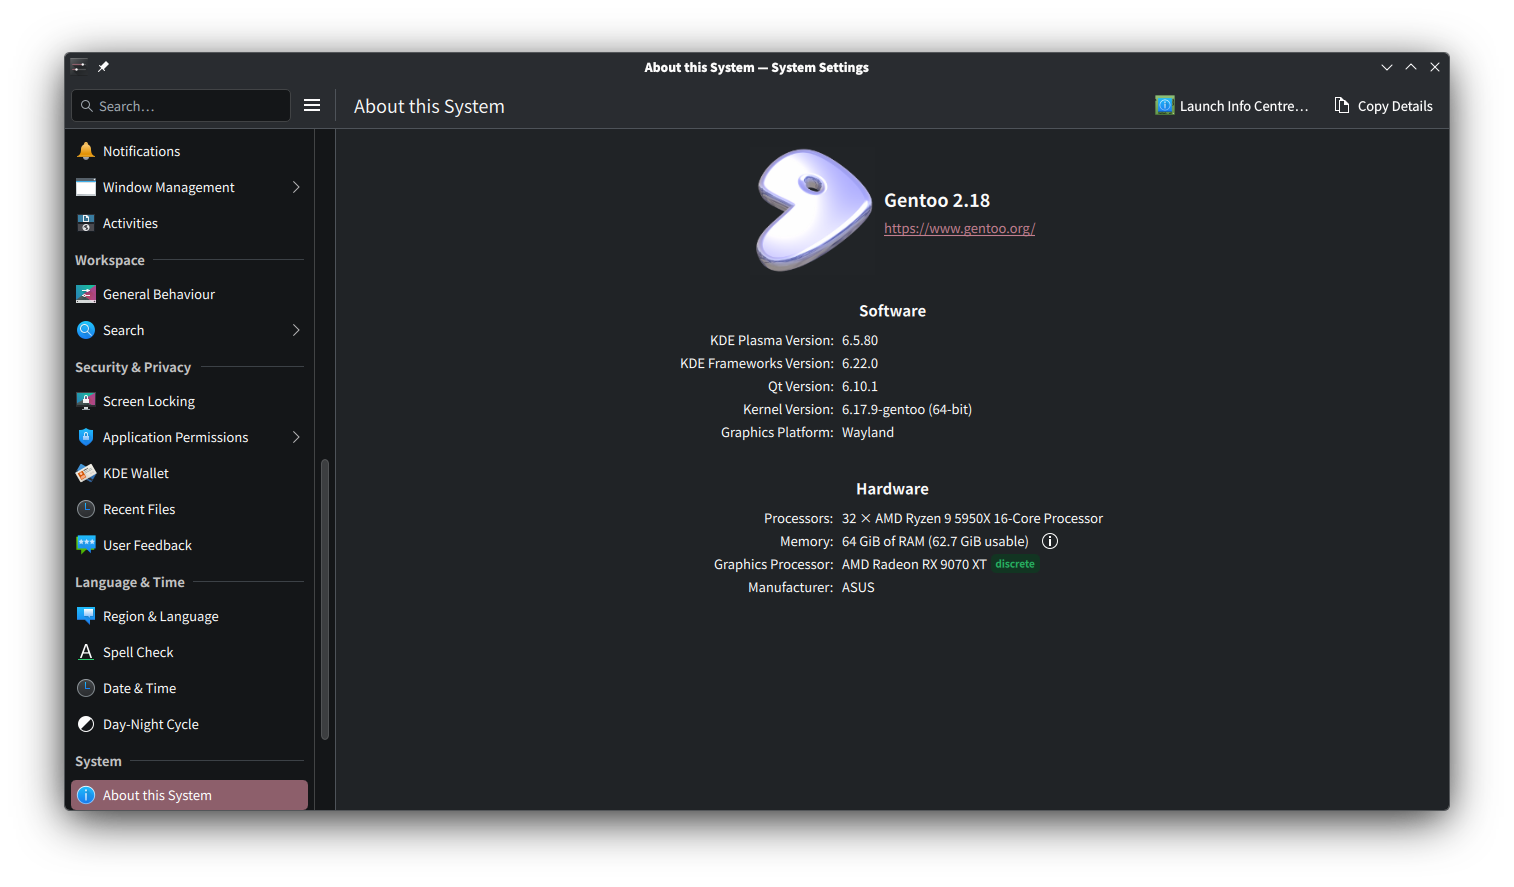
Task: Click the Screen Locking icon
Action: pos(86,401)
